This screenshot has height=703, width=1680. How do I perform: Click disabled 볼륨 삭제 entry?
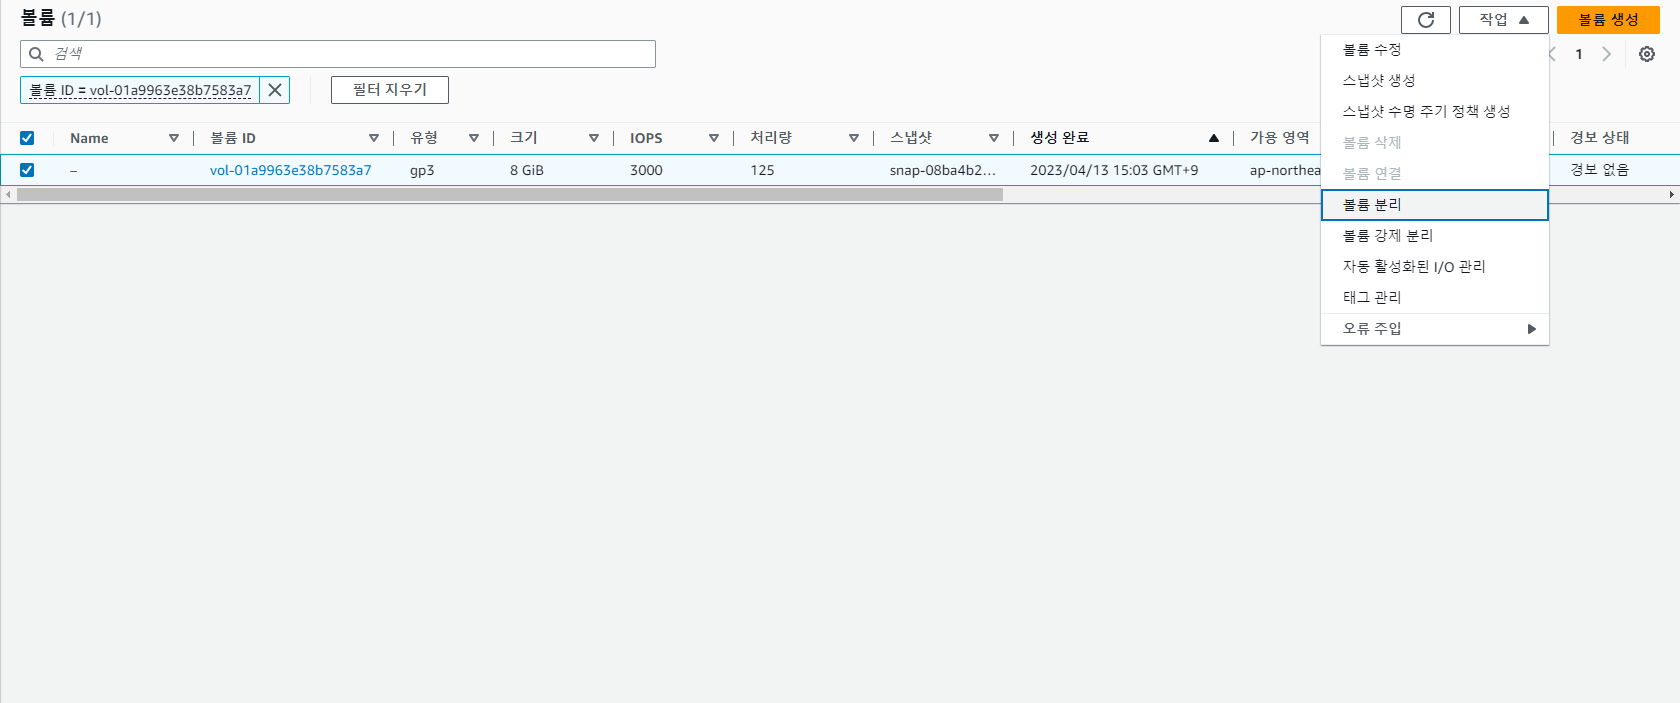(1435, 143)
